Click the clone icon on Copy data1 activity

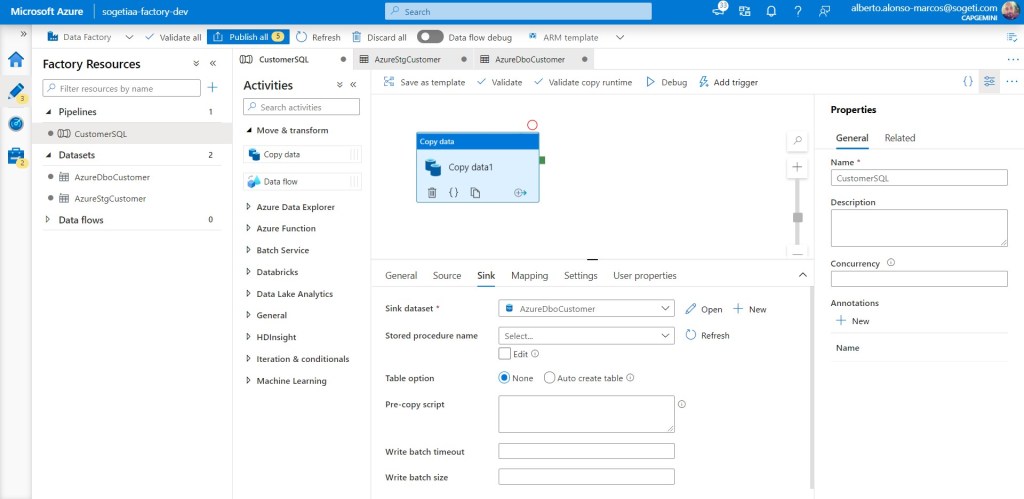coord(475,192)
